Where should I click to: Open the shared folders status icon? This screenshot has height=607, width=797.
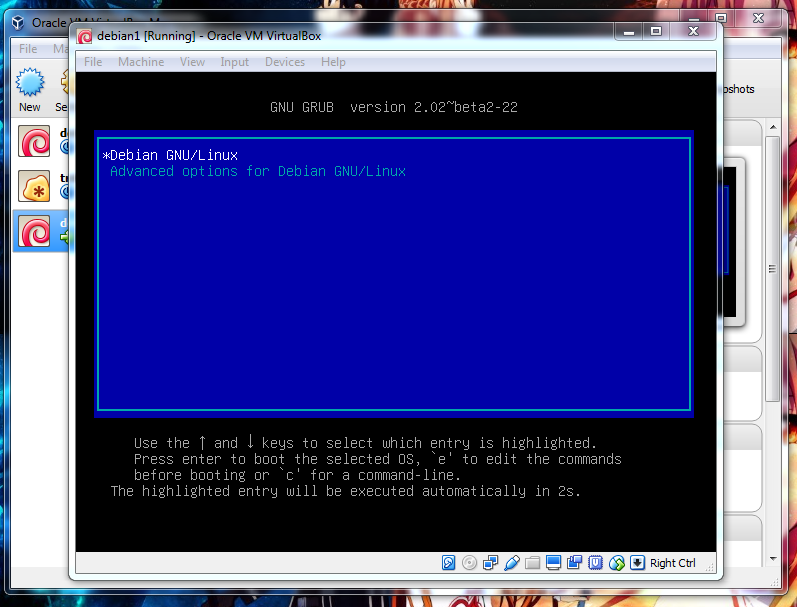point(532,563)
